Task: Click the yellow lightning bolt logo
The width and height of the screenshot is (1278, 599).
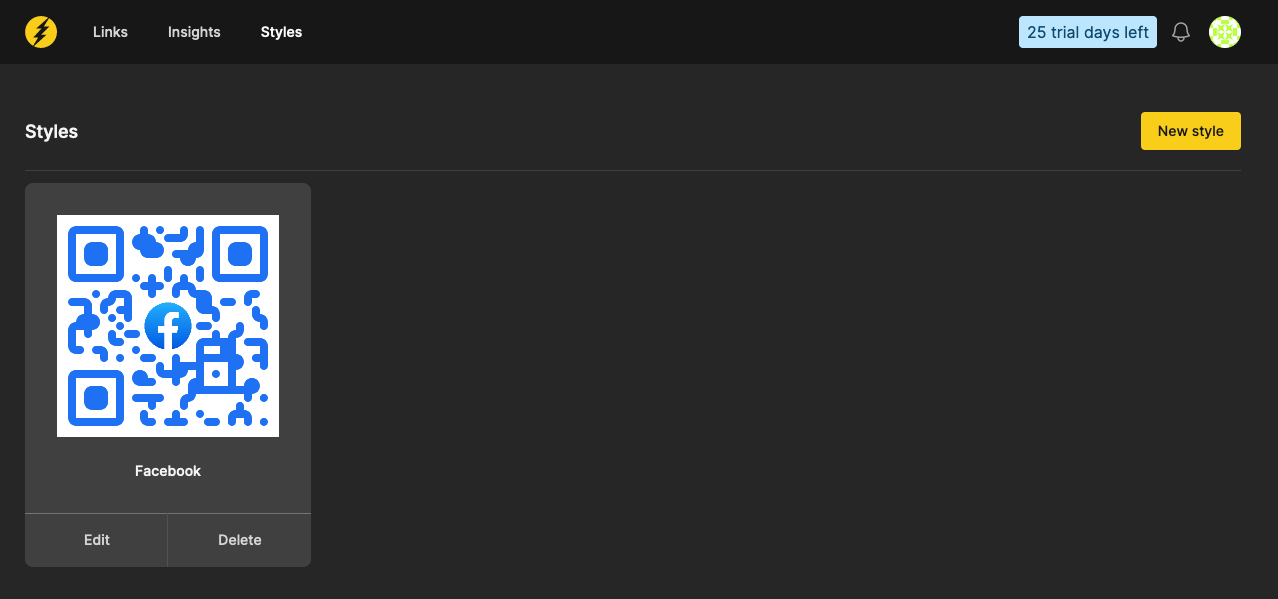Action: 41,32
